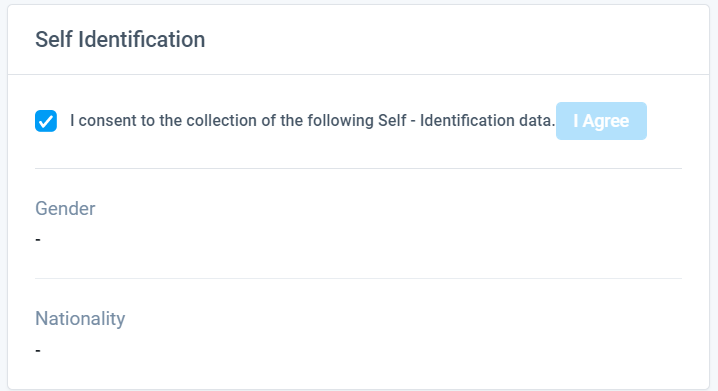Click the word "data." before I Agree
Viewport: 718px width, 391px height.
[x=537, y=121]
